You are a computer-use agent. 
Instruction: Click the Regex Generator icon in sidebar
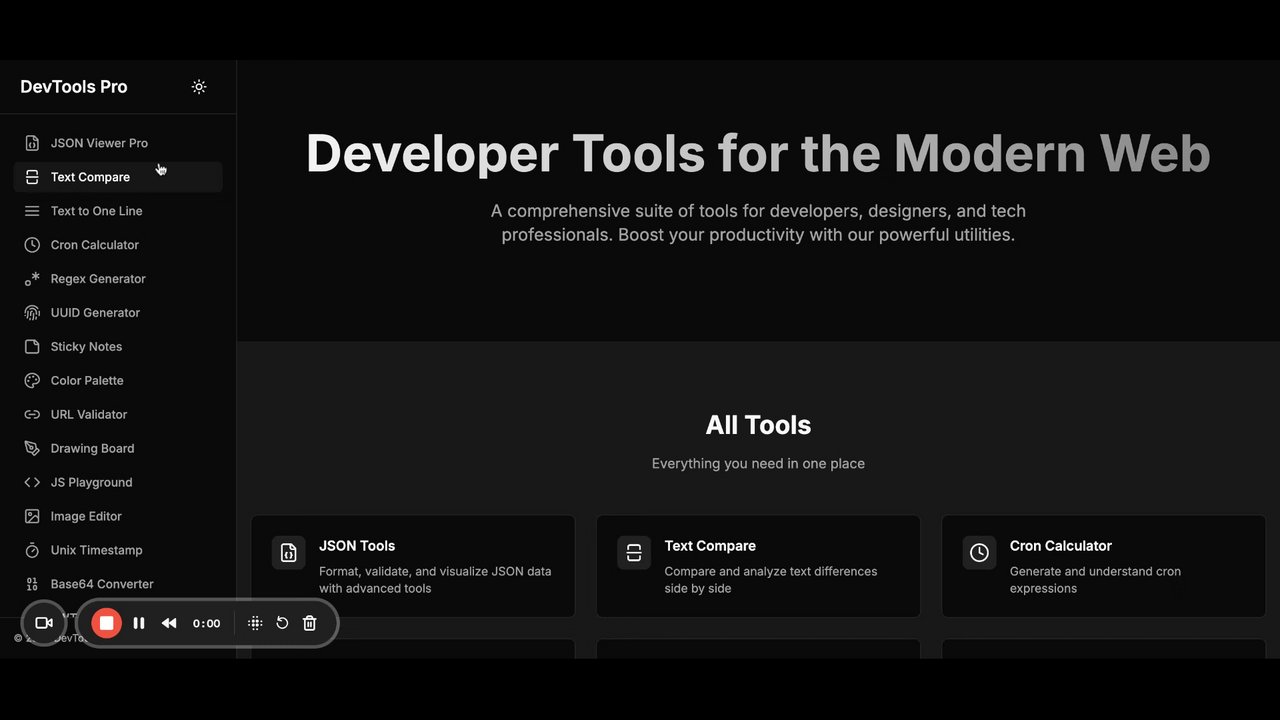[32, 279]
